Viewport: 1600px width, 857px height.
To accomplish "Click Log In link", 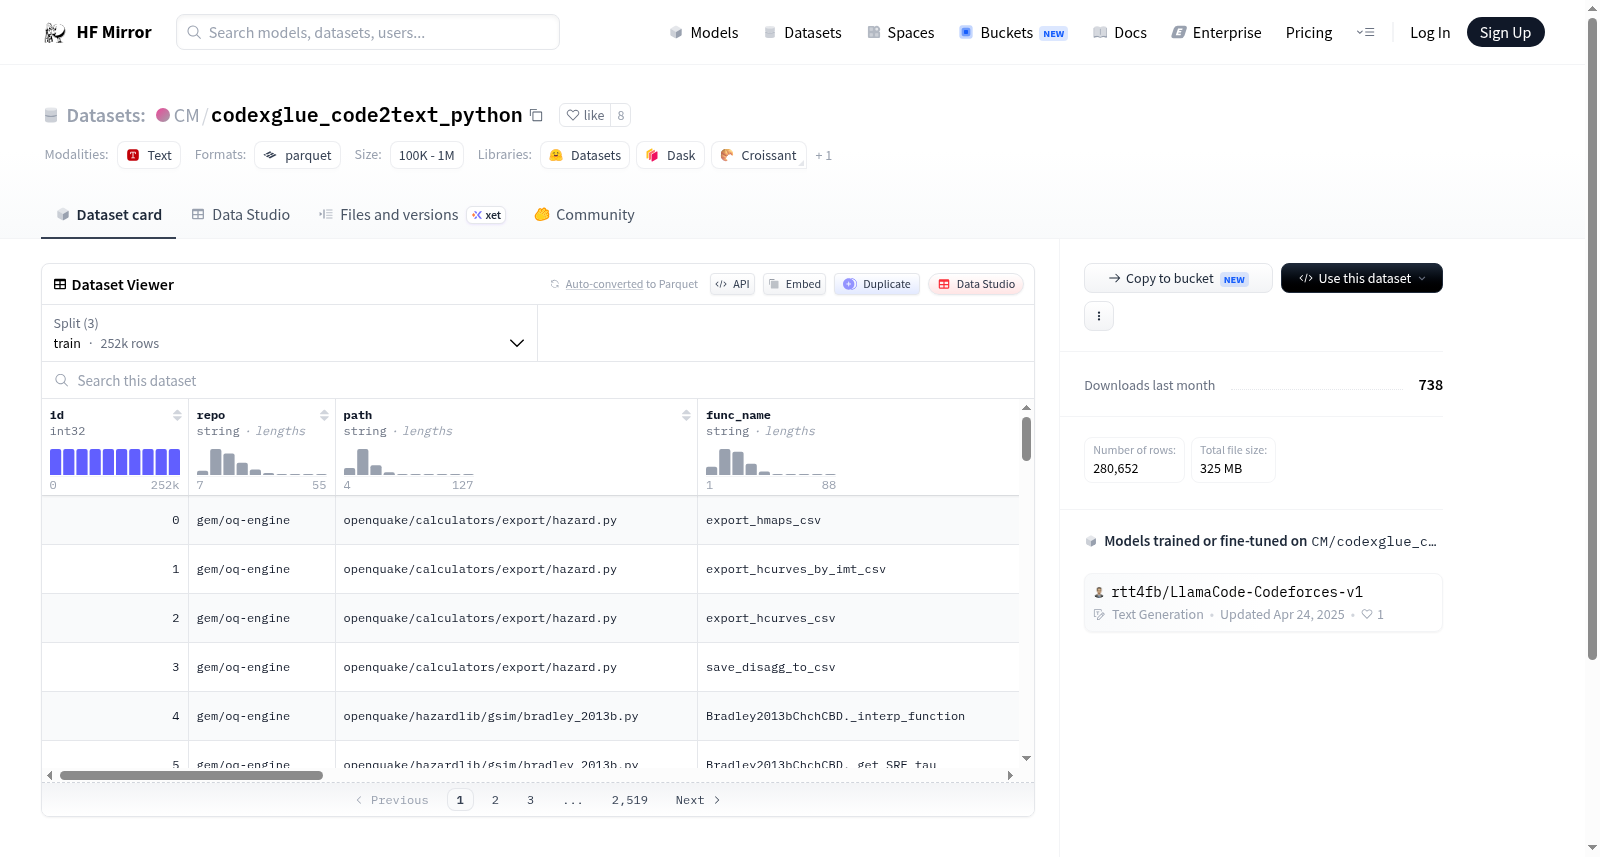I will pos(1429,33).
